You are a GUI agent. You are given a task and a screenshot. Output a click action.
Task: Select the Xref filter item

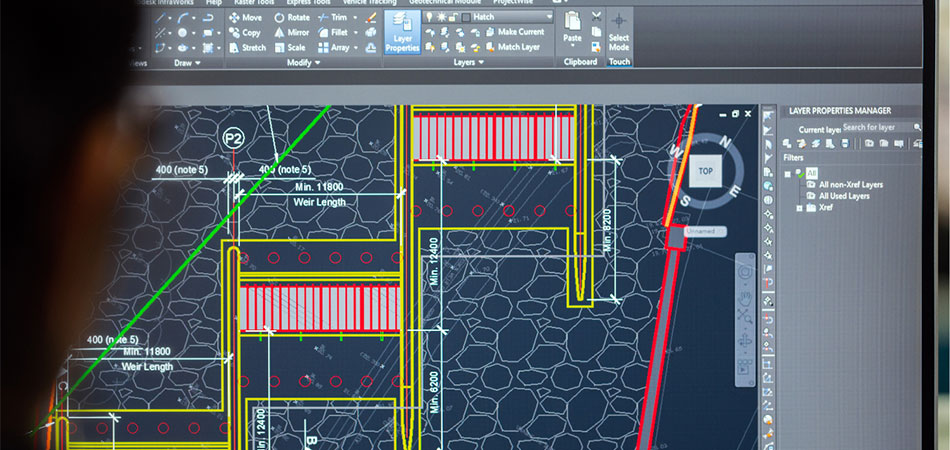pyautogui.click(x=825, y=207)
